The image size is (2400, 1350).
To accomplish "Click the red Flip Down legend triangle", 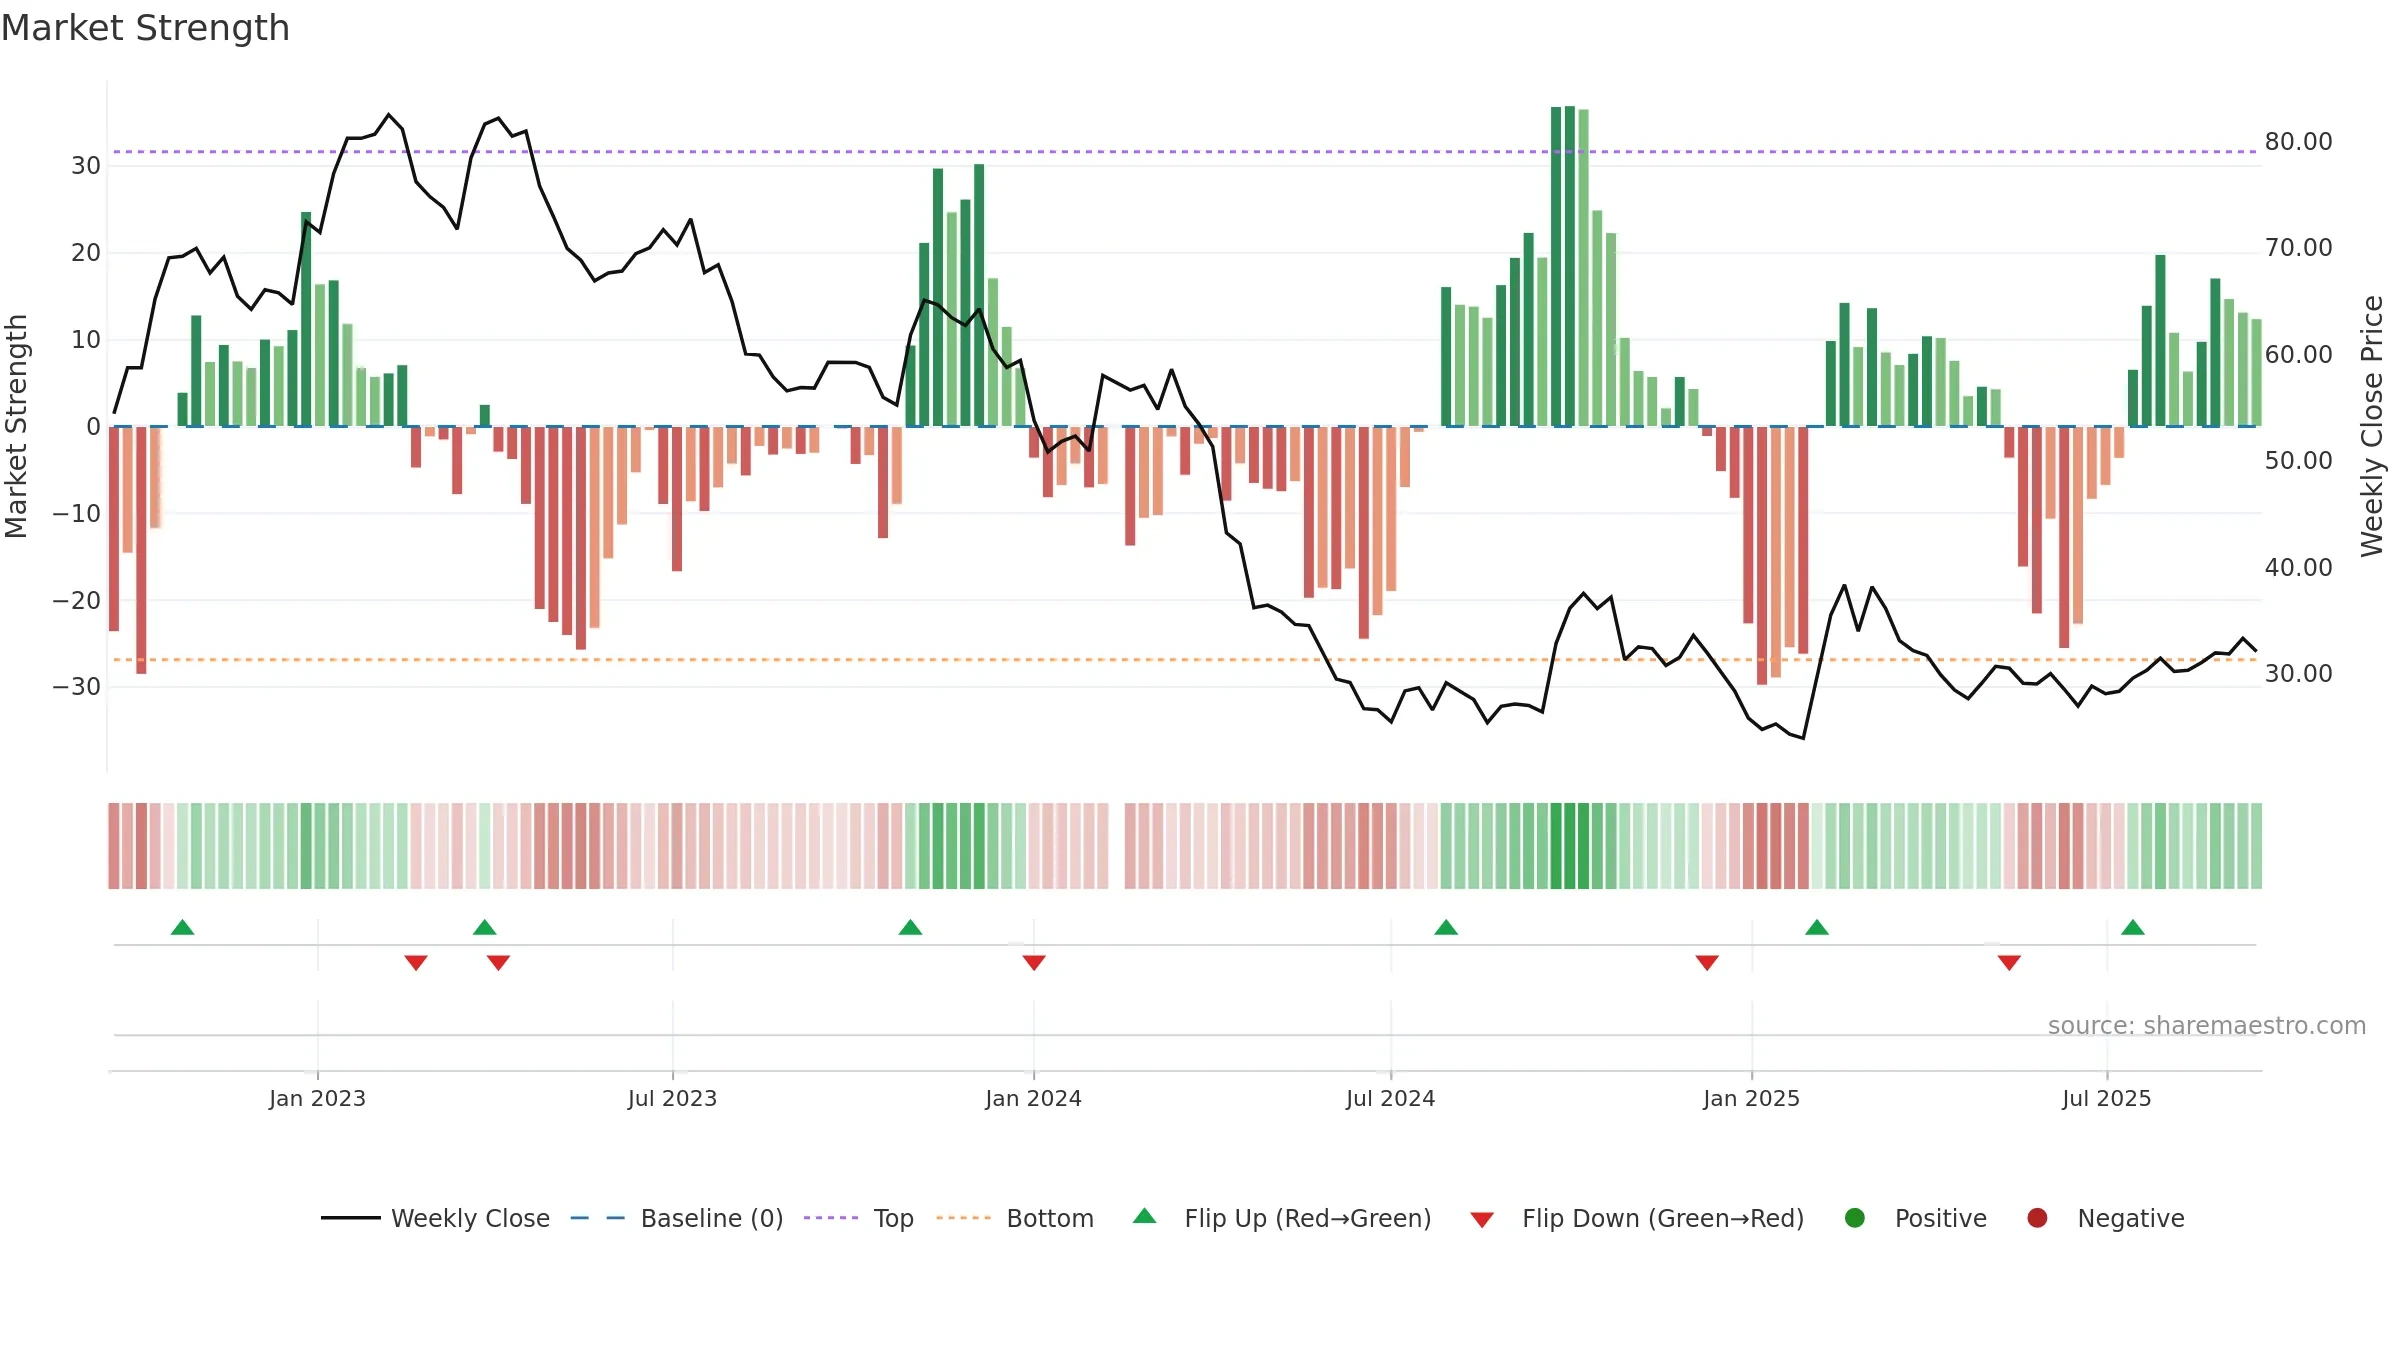I will point(1482,1220).
